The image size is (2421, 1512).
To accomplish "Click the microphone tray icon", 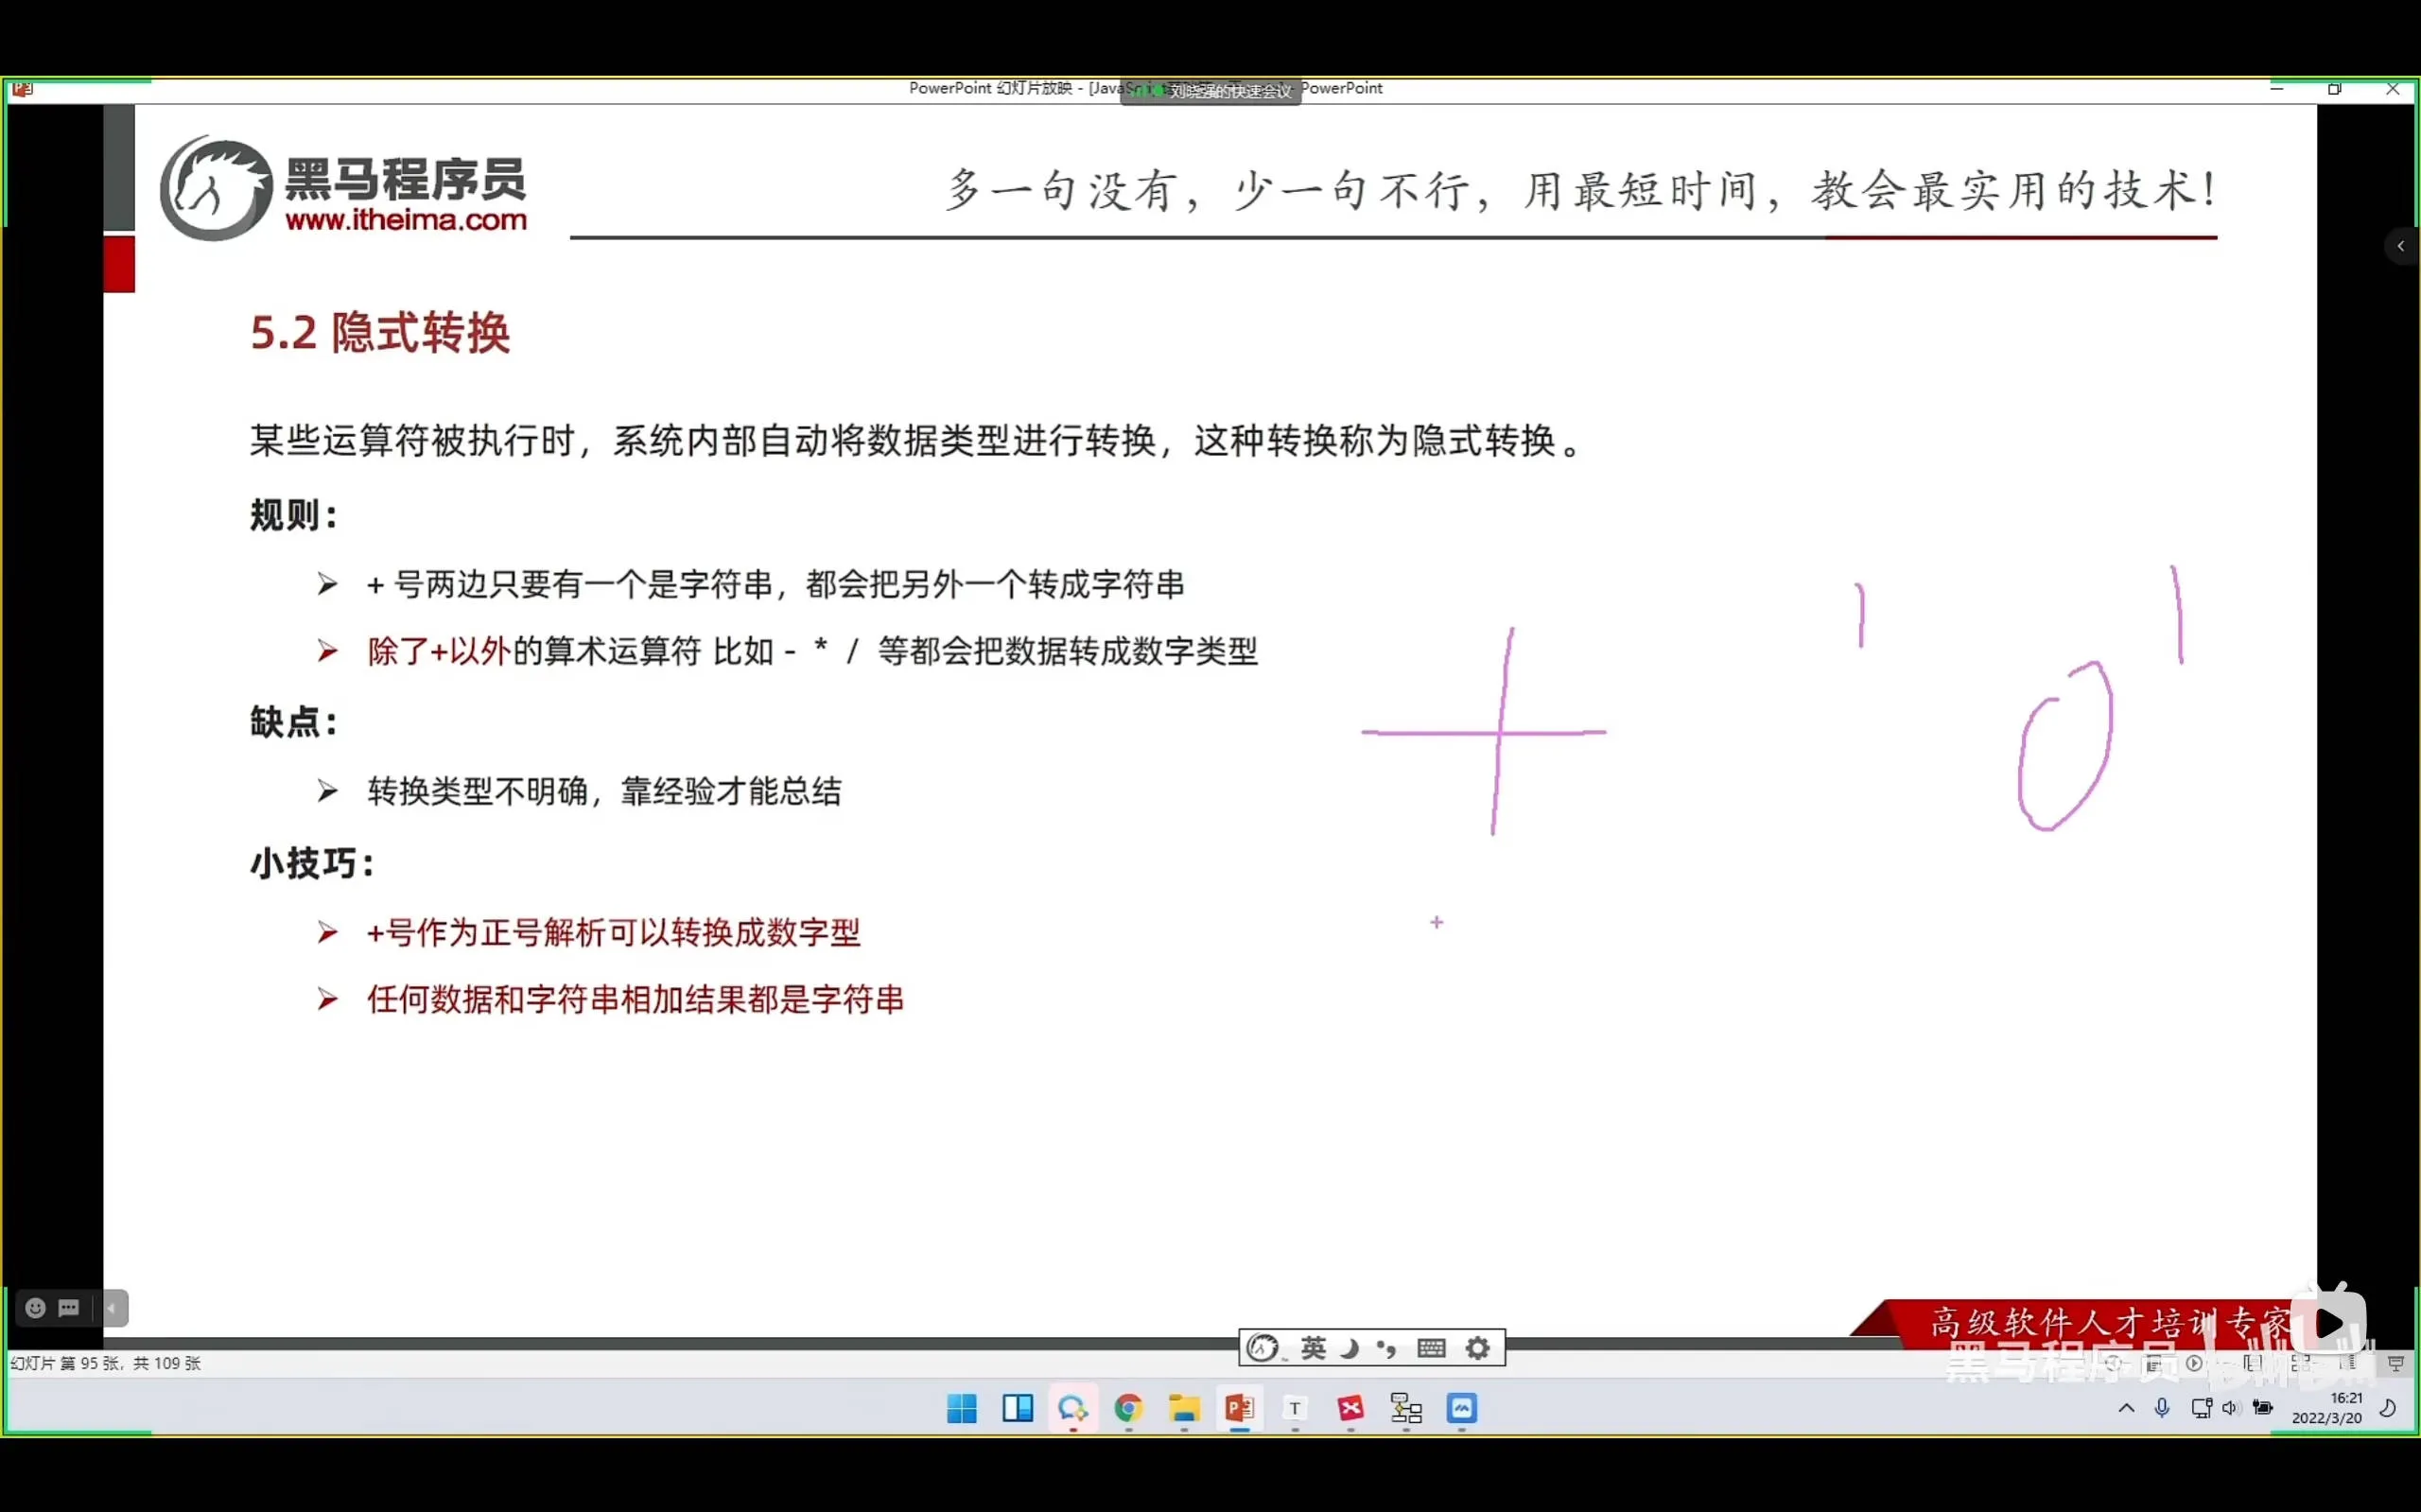I will (2162, 1408).
